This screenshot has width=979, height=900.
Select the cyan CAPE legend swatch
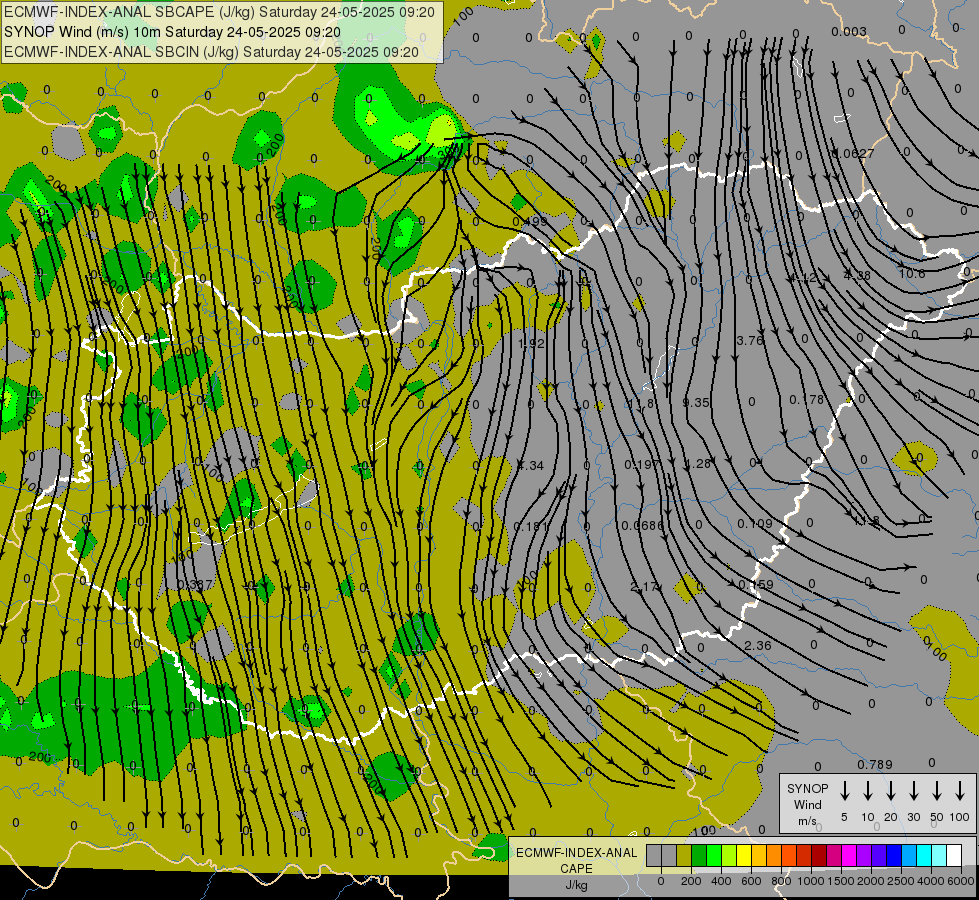[923, 856]
